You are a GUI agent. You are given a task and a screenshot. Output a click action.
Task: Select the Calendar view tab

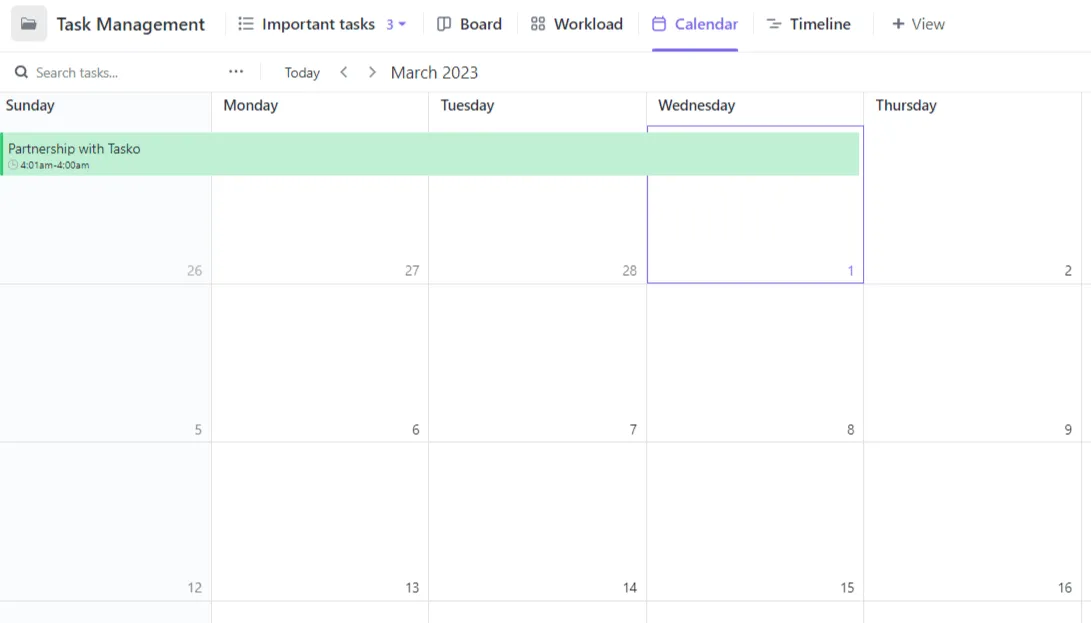tap(695, 24)
